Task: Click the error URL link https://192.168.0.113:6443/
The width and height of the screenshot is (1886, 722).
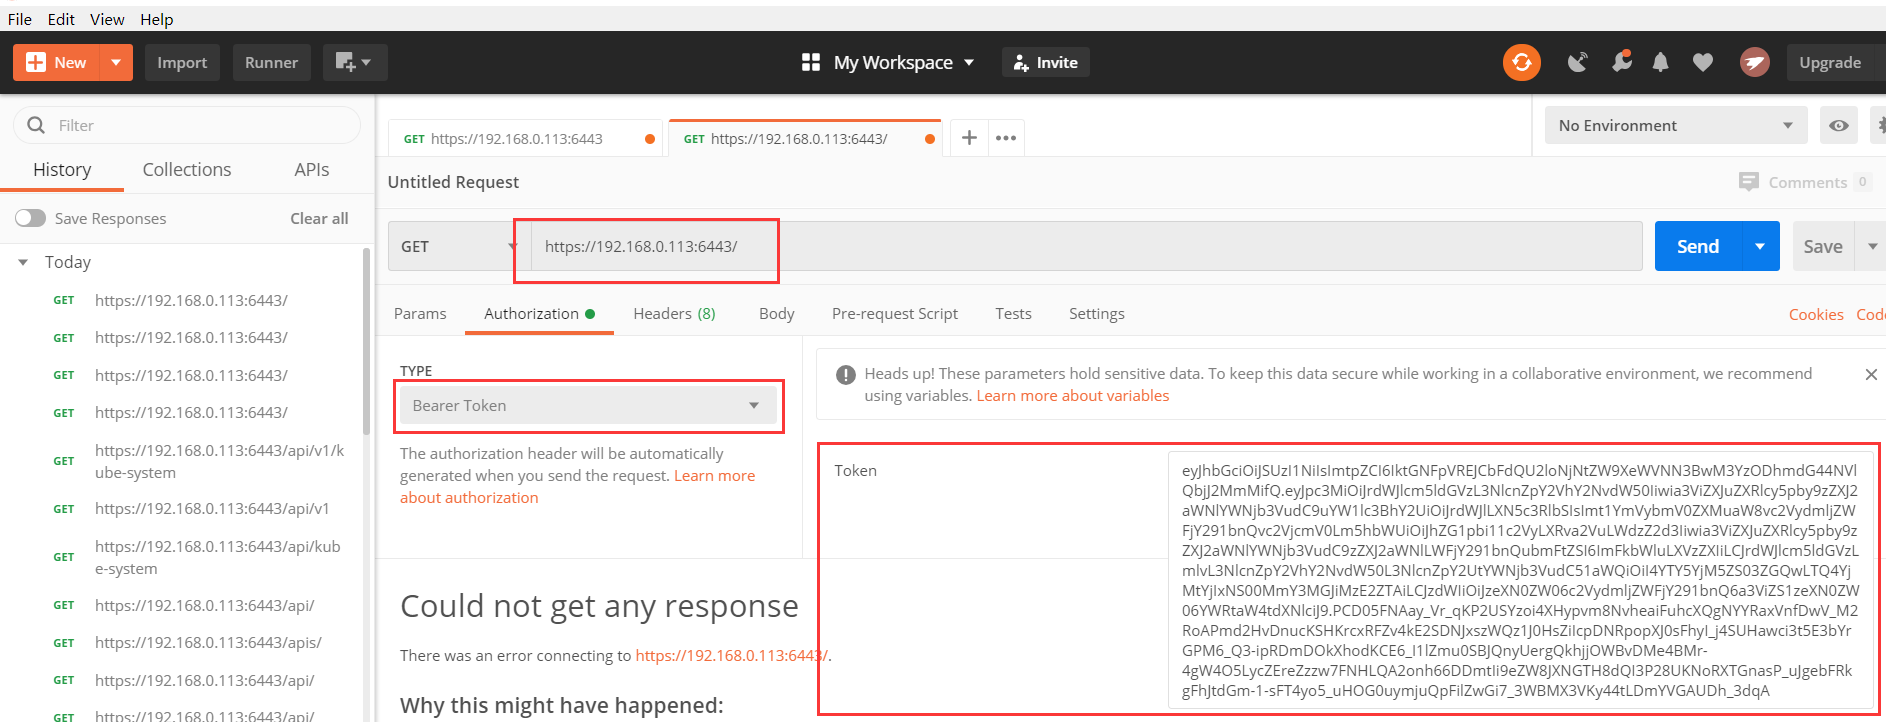Action: click(731, 656)
